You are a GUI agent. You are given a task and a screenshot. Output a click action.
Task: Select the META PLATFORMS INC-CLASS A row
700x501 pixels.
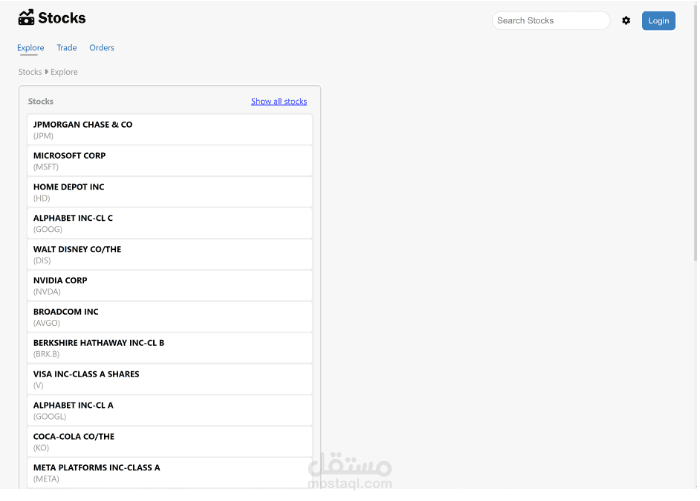coord(170,473)
